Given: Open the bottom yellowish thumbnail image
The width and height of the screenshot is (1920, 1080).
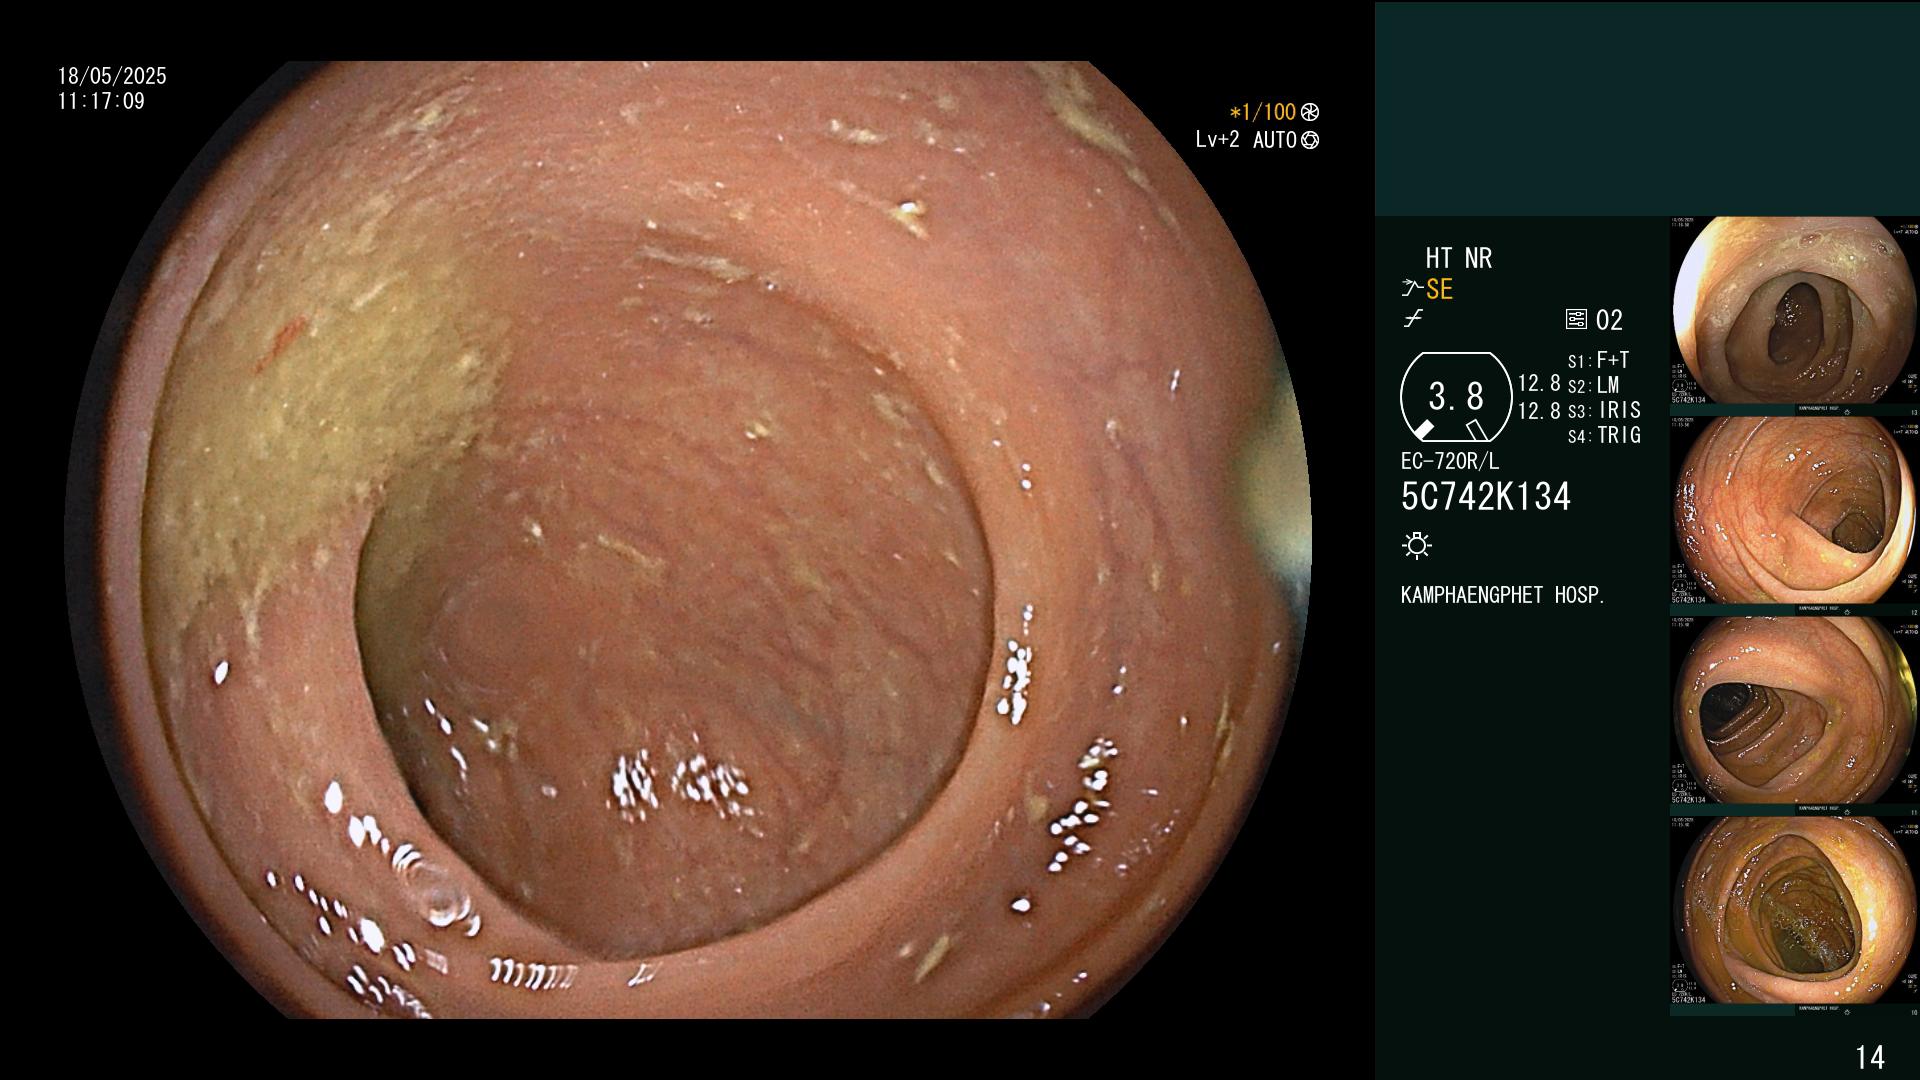Looking at the screenshot, I should [x=1794, y=911].
